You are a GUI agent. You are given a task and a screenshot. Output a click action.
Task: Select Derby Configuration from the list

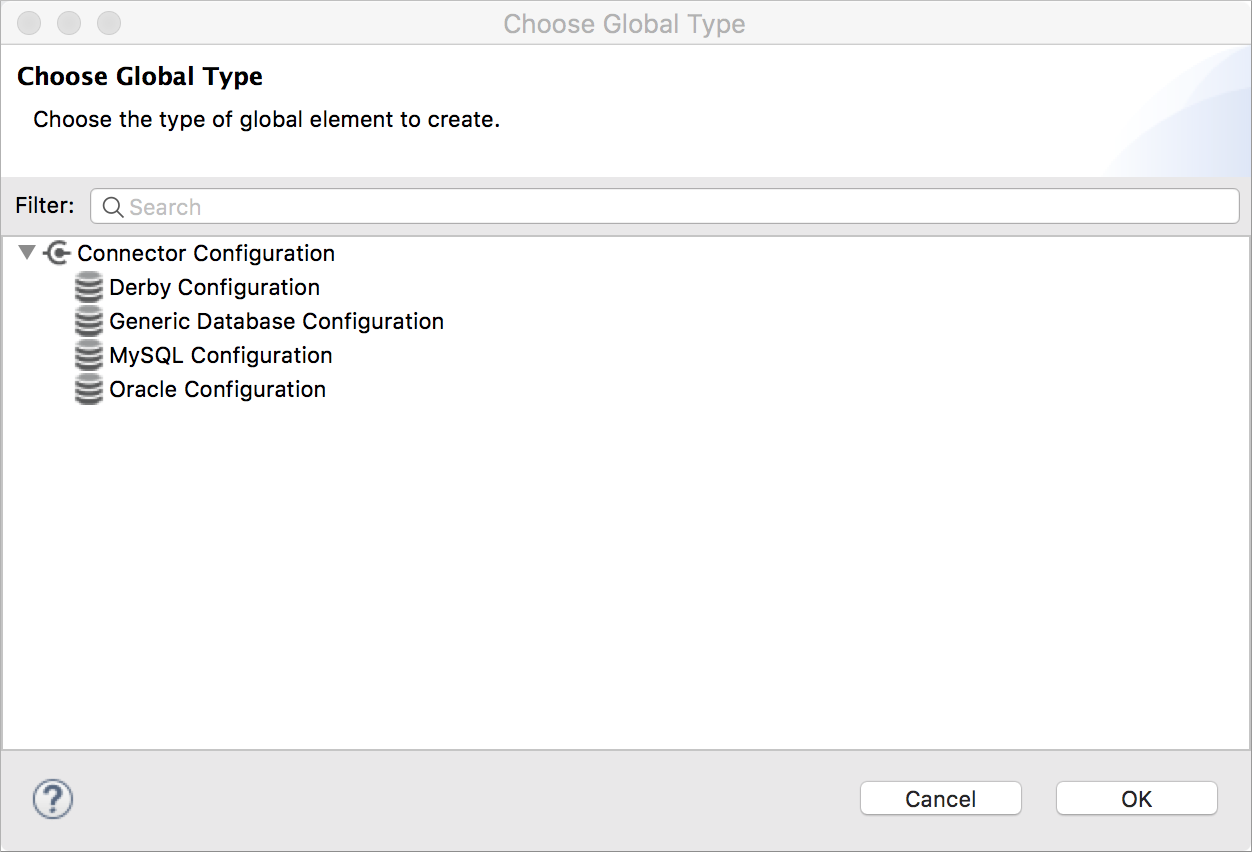point(214,287)
